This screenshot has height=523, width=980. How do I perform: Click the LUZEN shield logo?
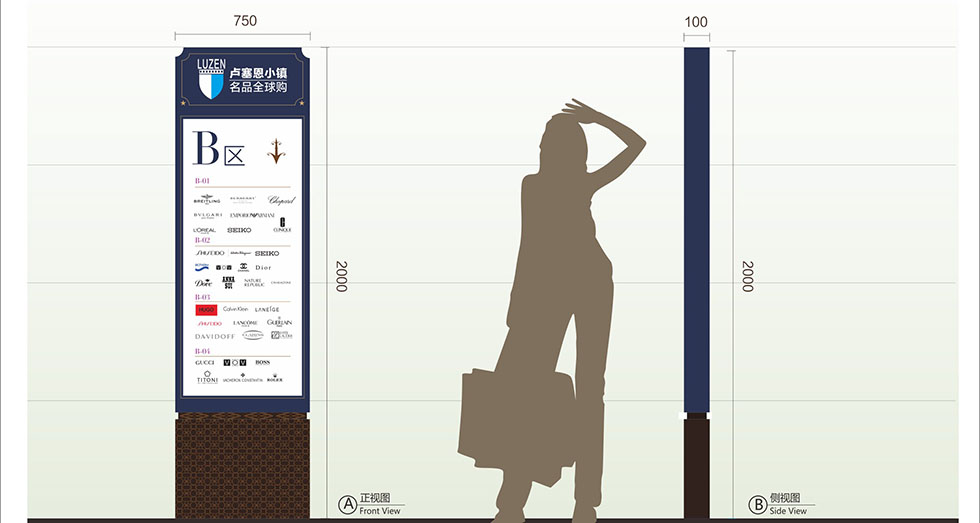click(x=210, y=79)
